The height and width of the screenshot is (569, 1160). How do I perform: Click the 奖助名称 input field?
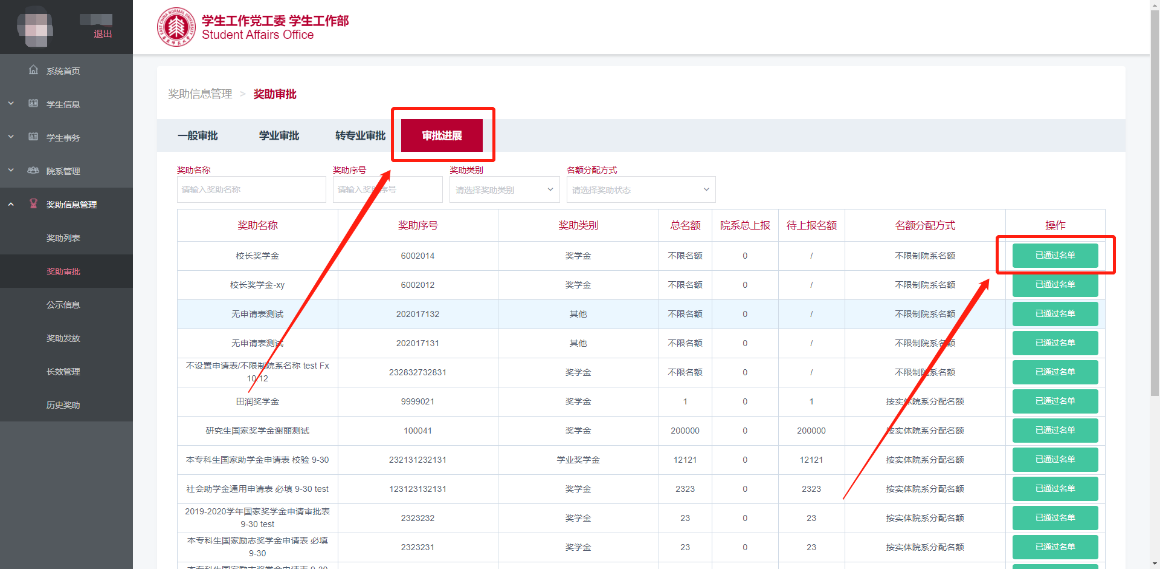coord(251,189)
